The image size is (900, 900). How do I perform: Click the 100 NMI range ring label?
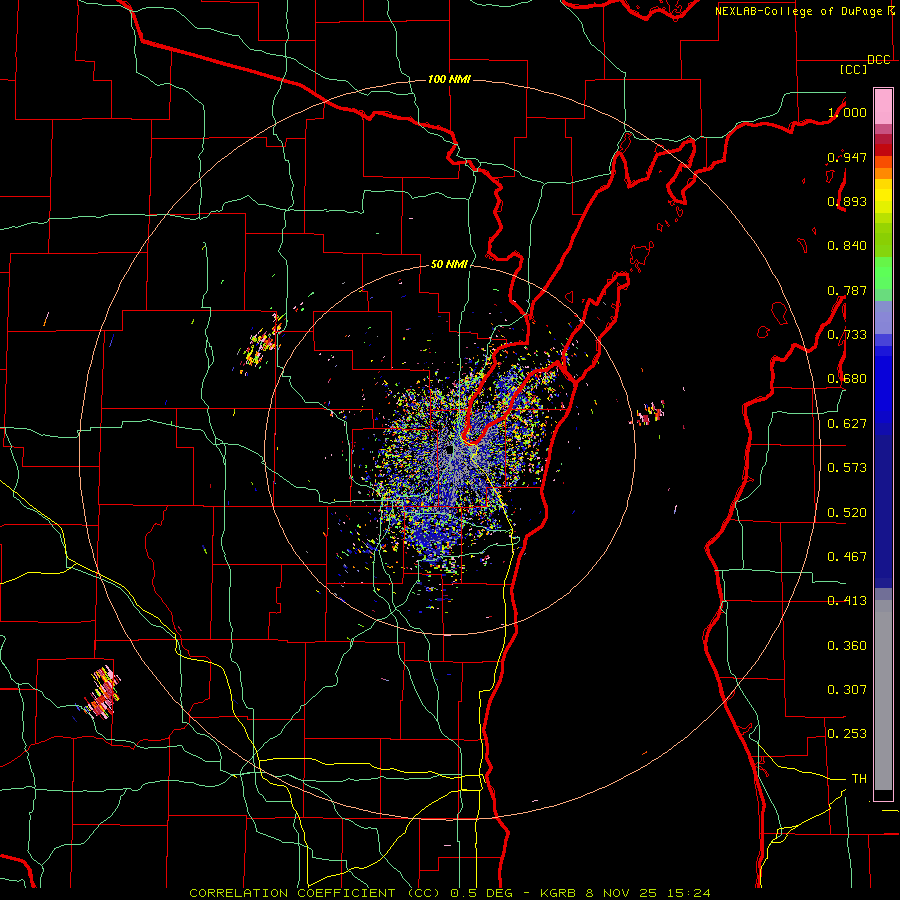(449, 79)
